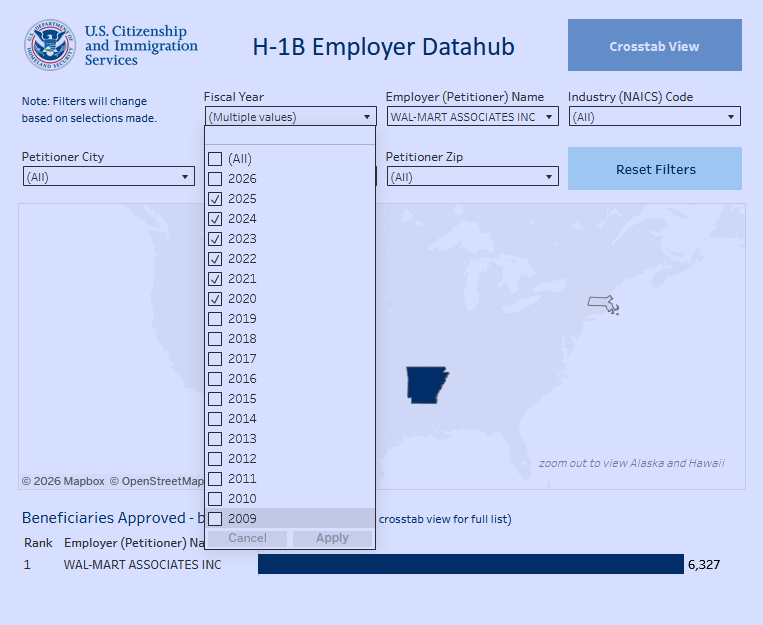This screenshot has width=763, height=625.
Task: Switch to Crosstab View
Action: (x=654, y=45)
